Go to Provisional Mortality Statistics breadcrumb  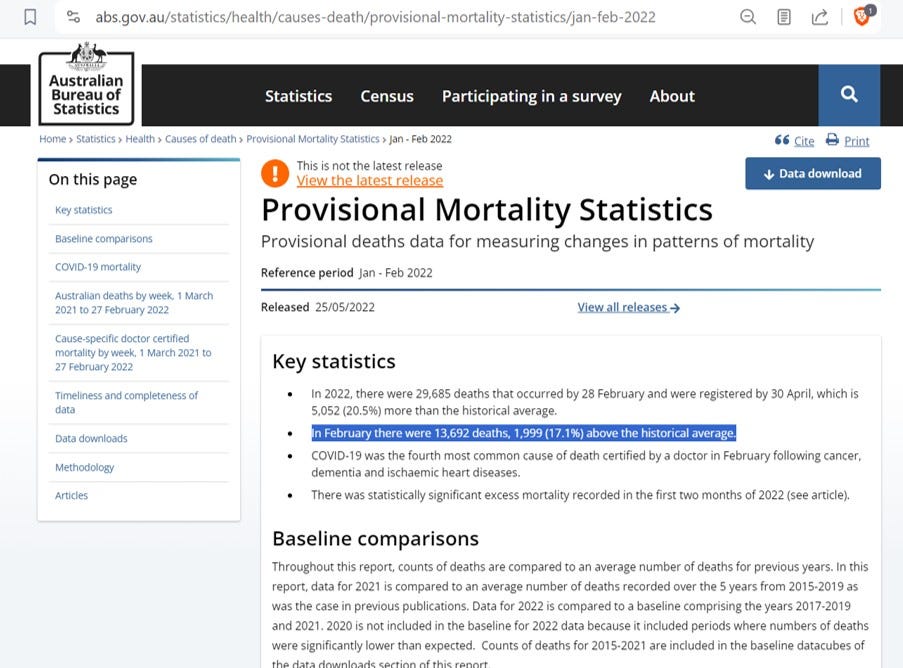(313, 139)
